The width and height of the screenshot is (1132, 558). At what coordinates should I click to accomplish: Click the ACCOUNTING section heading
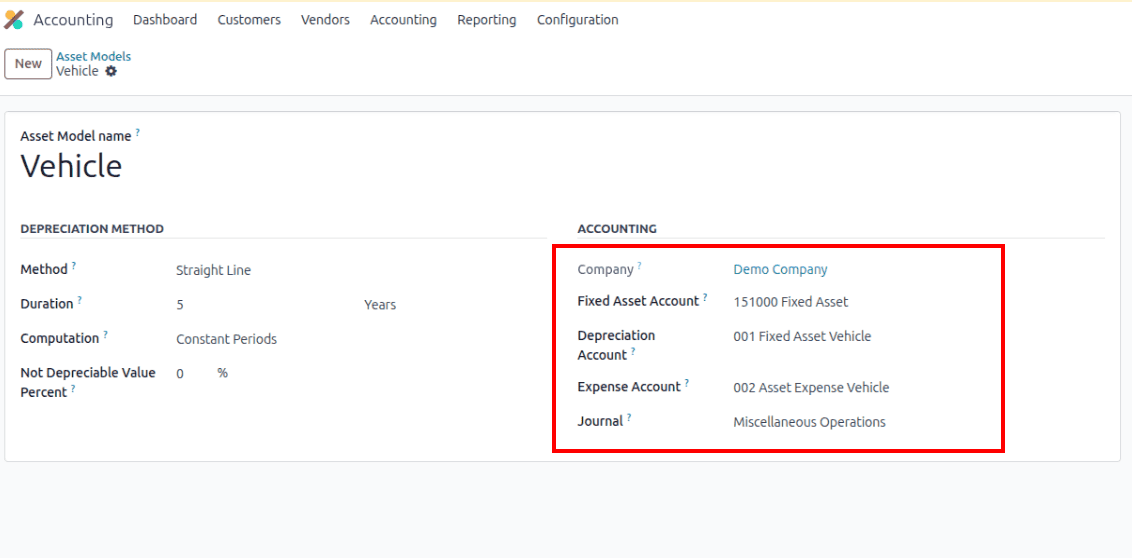[617, 229]
